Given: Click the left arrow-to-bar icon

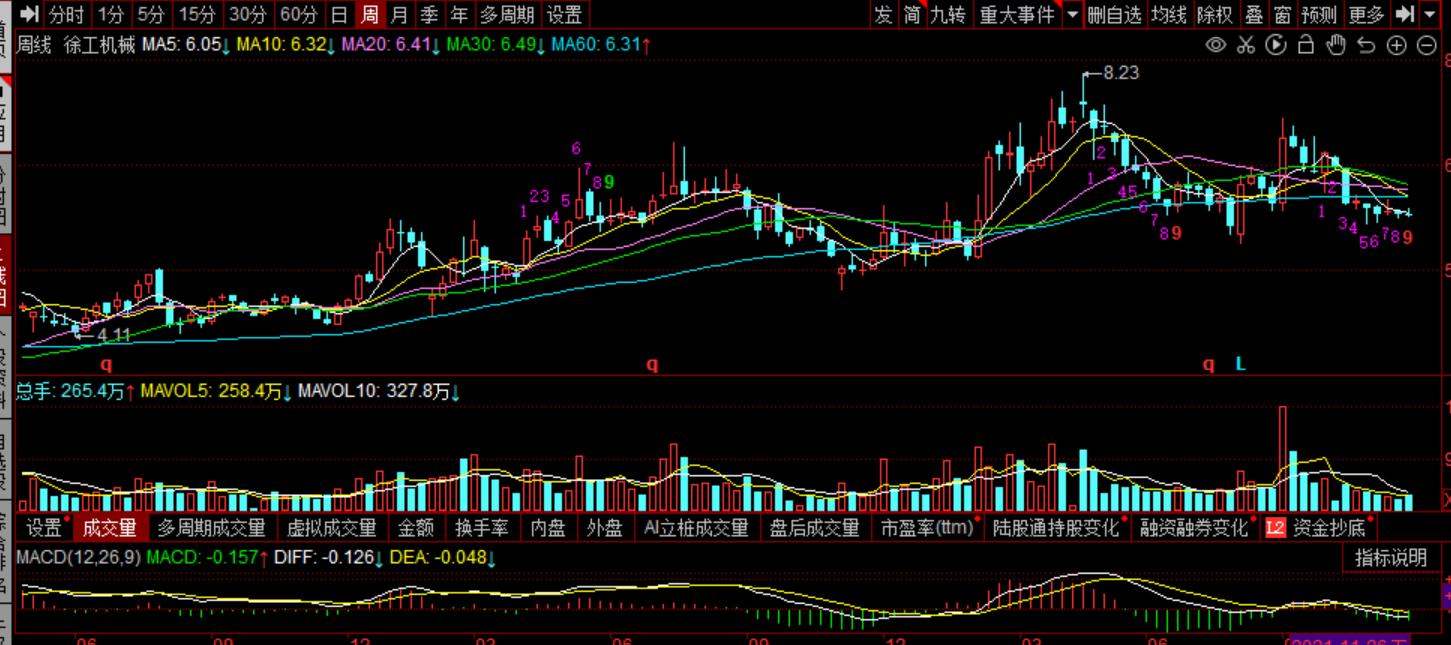Looking at the screenshot, I should [30, 14].
